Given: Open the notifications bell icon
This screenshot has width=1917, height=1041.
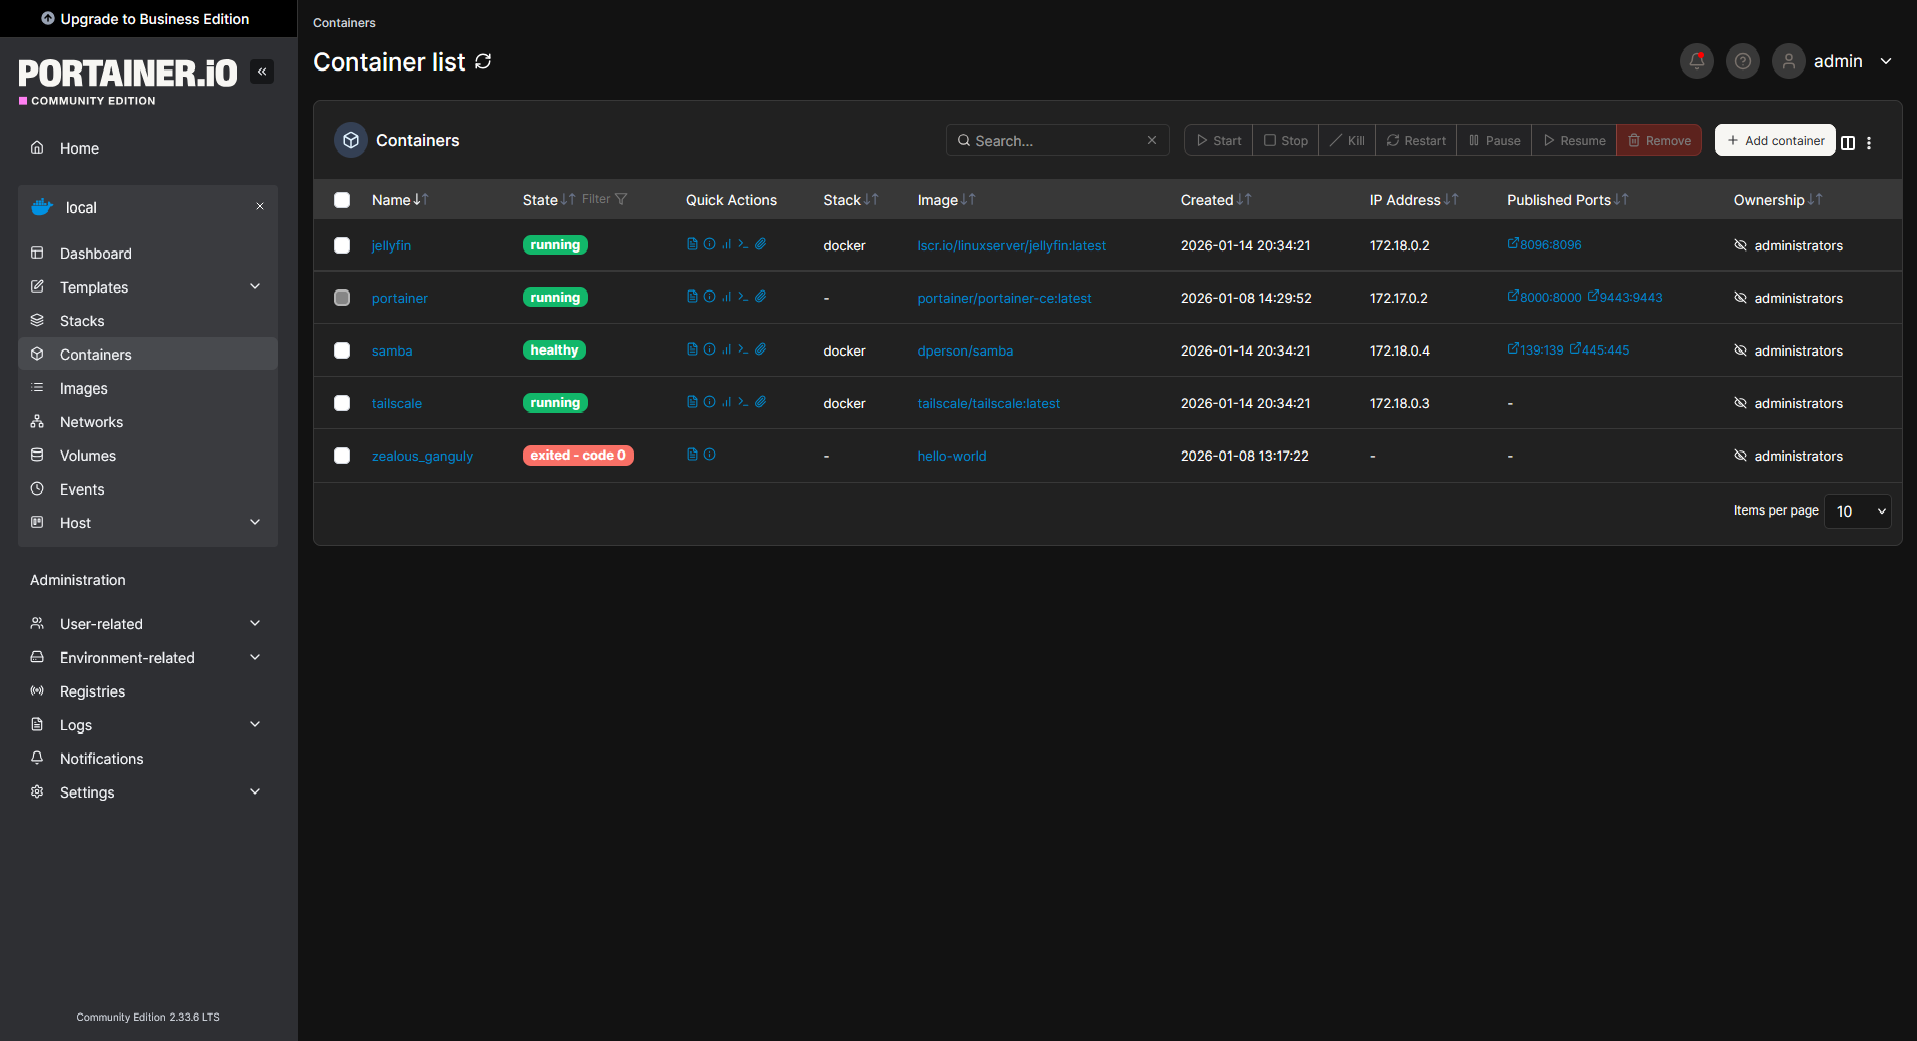Looking at the screenshot, I should point(1696,61).
